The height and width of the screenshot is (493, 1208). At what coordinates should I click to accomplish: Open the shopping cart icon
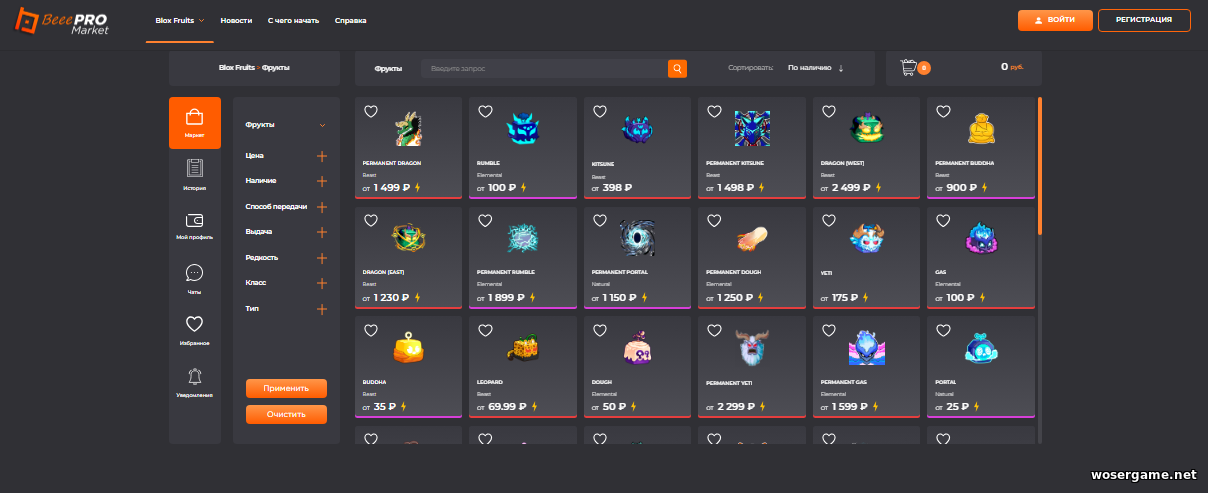pos(909,67)
